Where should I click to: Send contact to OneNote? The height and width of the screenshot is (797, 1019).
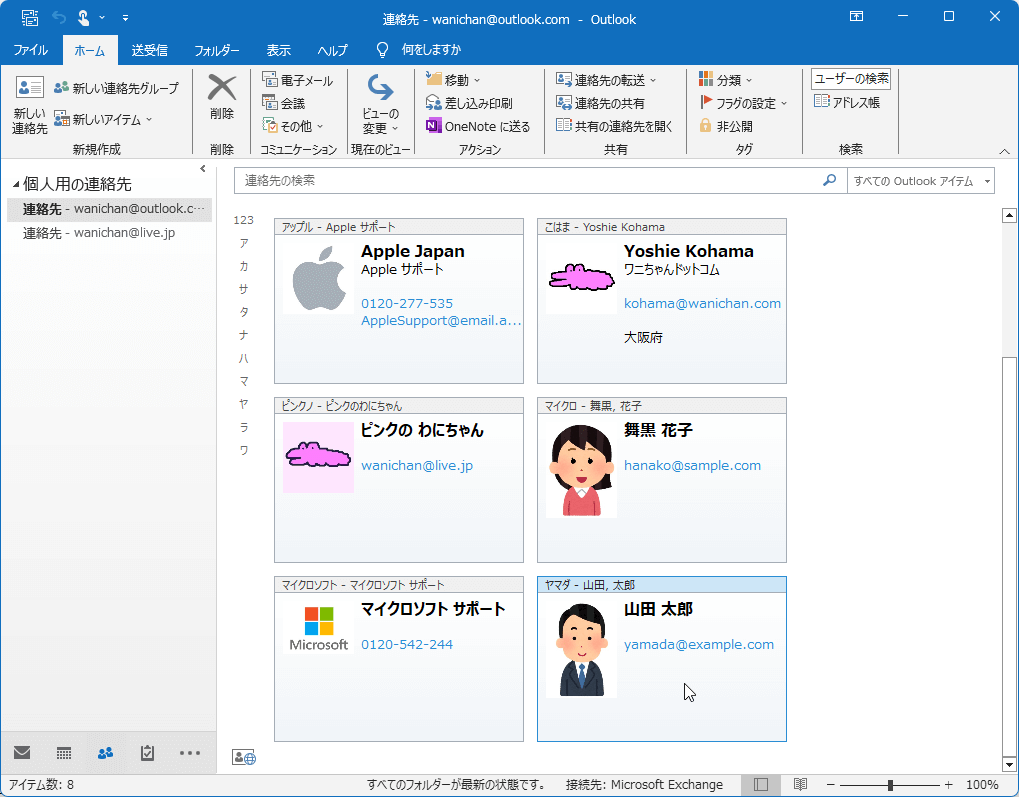coord(478,126)
